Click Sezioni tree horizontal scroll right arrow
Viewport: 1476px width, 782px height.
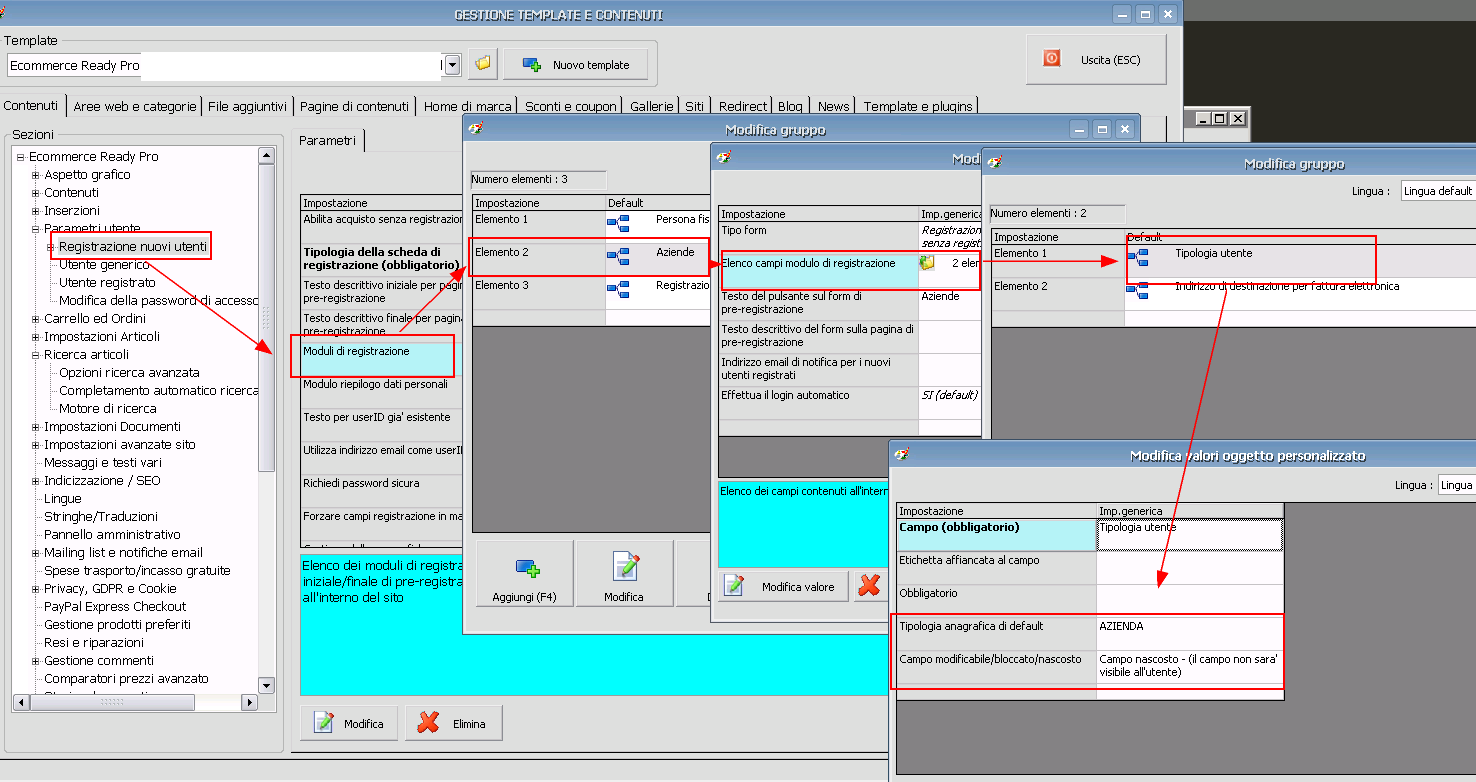click(x=249, y=702)
